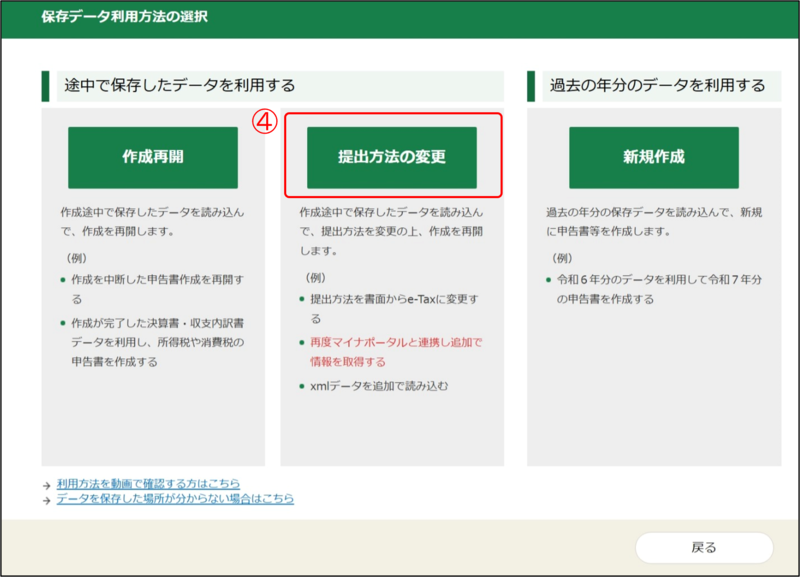Click the green bar beside 過去の年分のデータを利用する
The image size is (800, 577).
(531, 86)
